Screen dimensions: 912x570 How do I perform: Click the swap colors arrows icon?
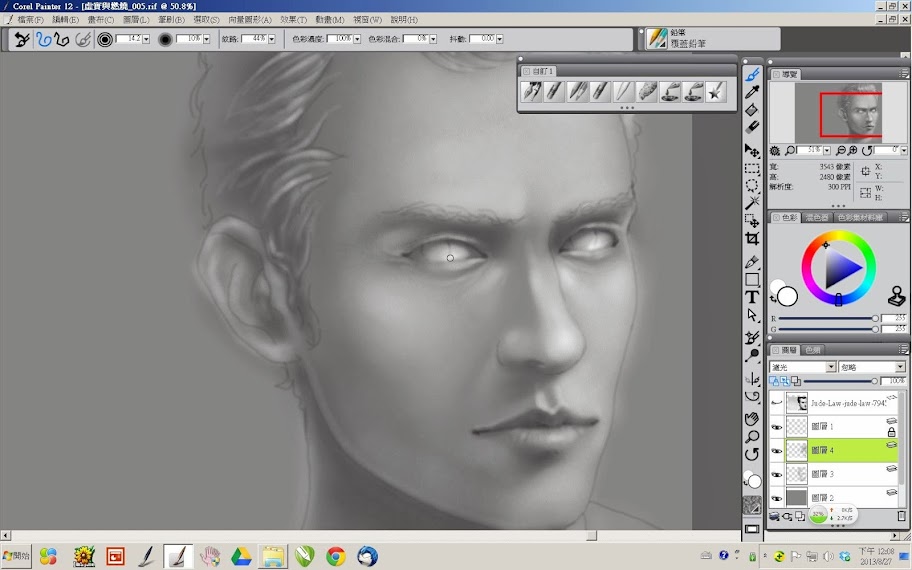(773, 298)
